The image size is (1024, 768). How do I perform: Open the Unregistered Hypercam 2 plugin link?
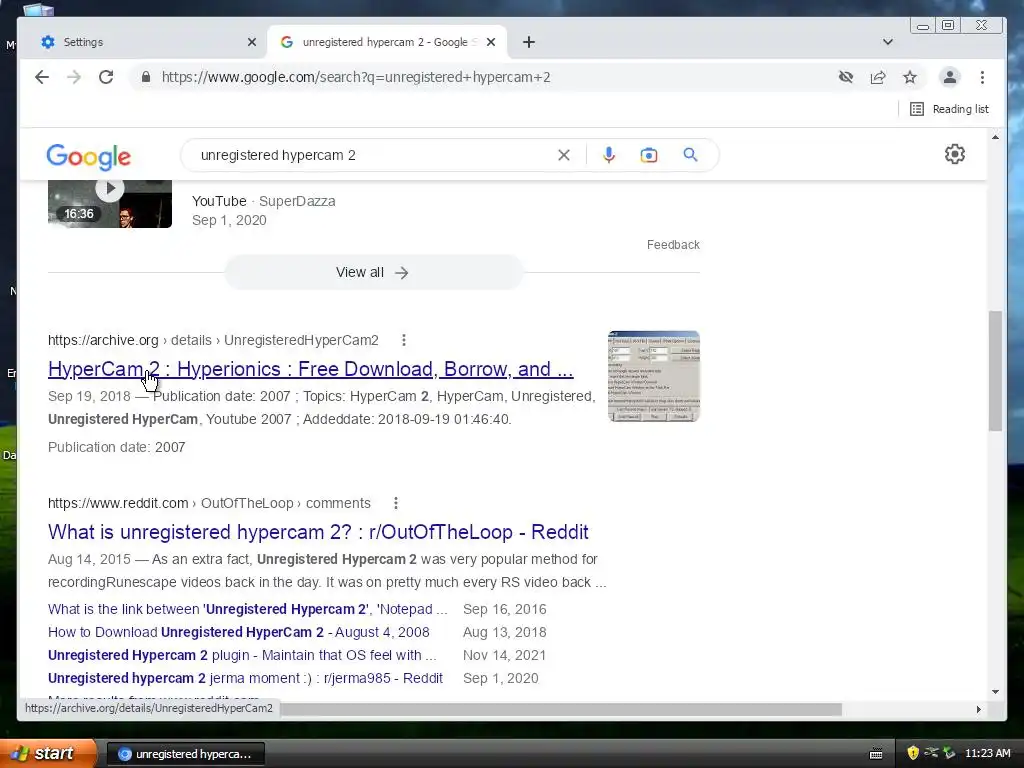point(242,655)
